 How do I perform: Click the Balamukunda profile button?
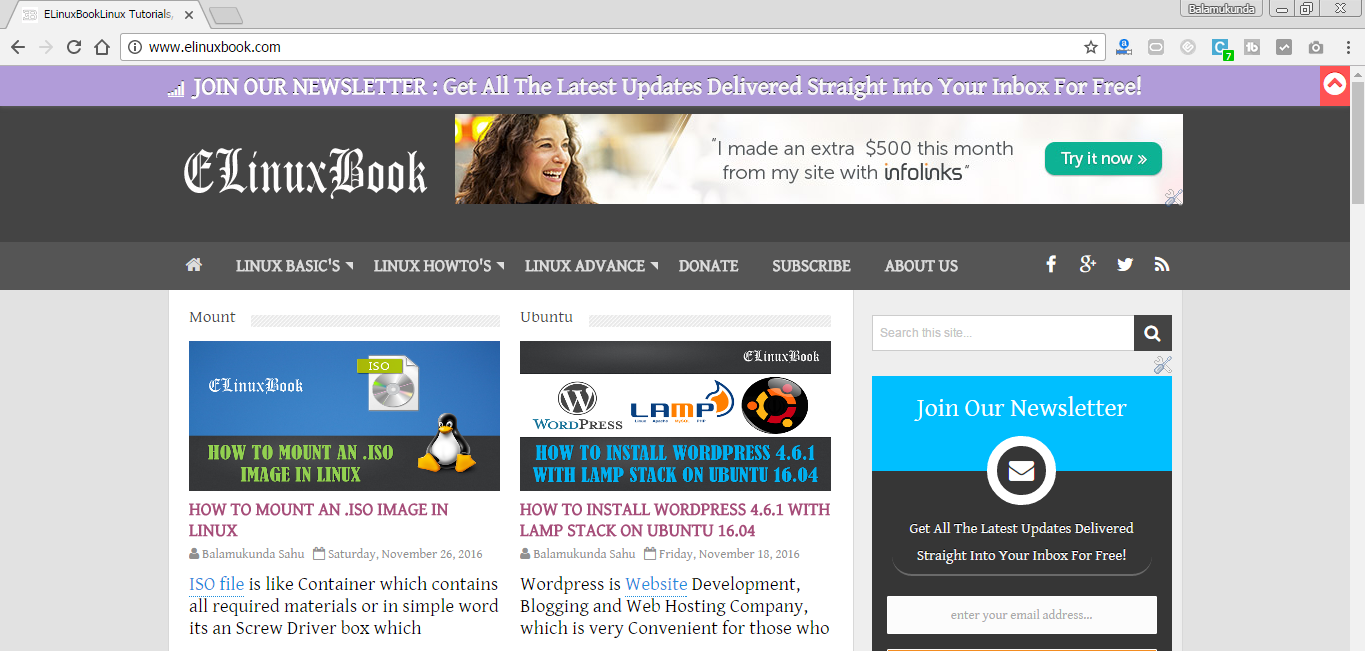click(x=1223, y=8)
